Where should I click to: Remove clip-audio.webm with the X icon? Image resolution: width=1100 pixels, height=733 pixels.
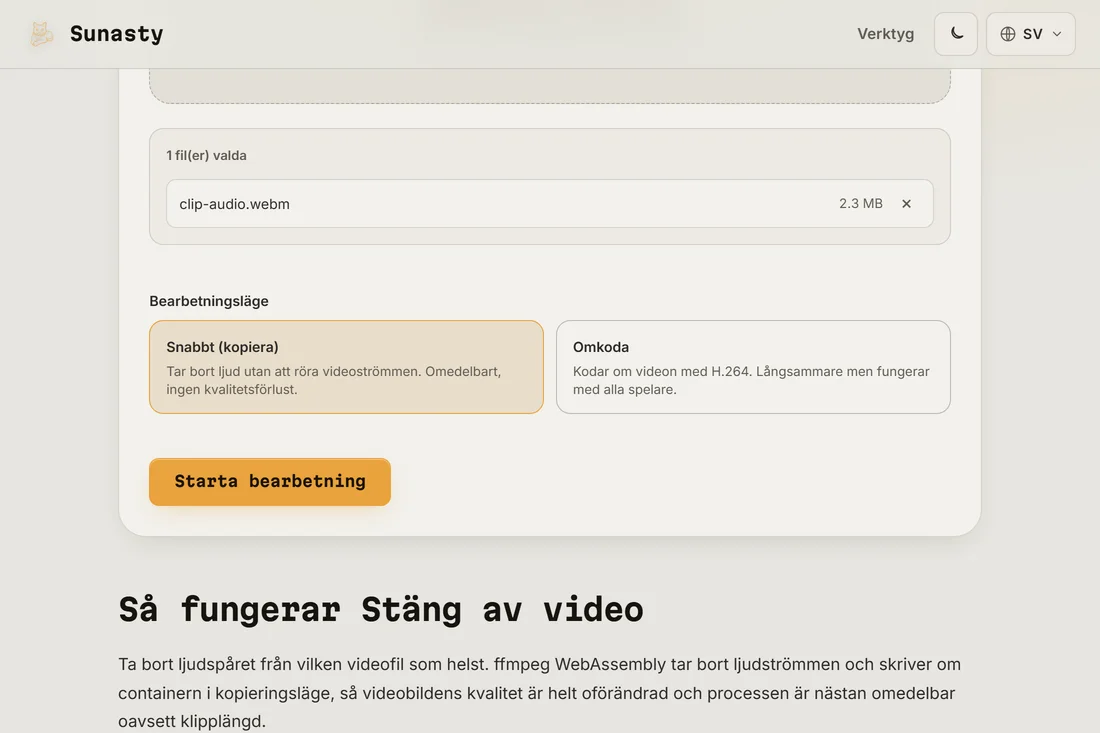click(906, 203)
